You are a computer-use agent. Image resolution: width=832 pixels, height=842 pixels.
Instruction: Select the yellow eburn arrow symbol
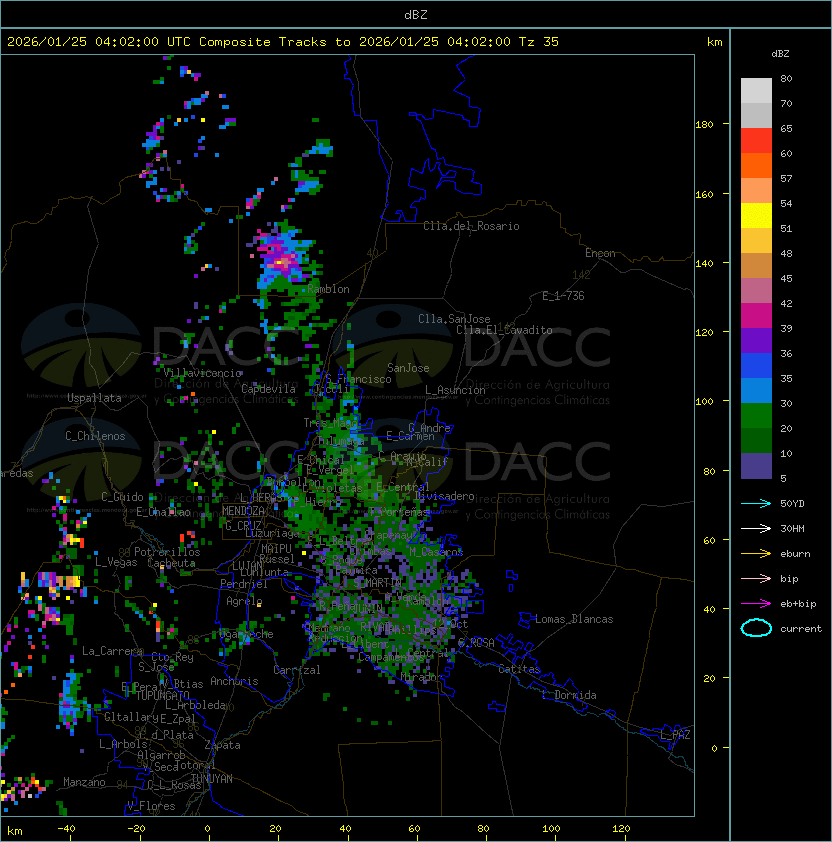click(756, 554)
